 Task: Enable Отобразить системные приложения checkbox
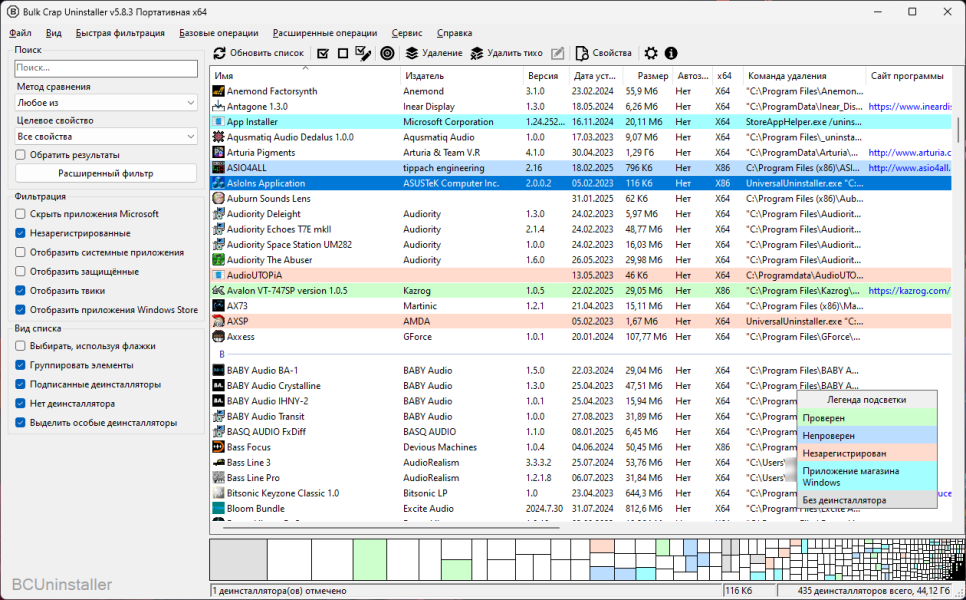click(20, 253)
